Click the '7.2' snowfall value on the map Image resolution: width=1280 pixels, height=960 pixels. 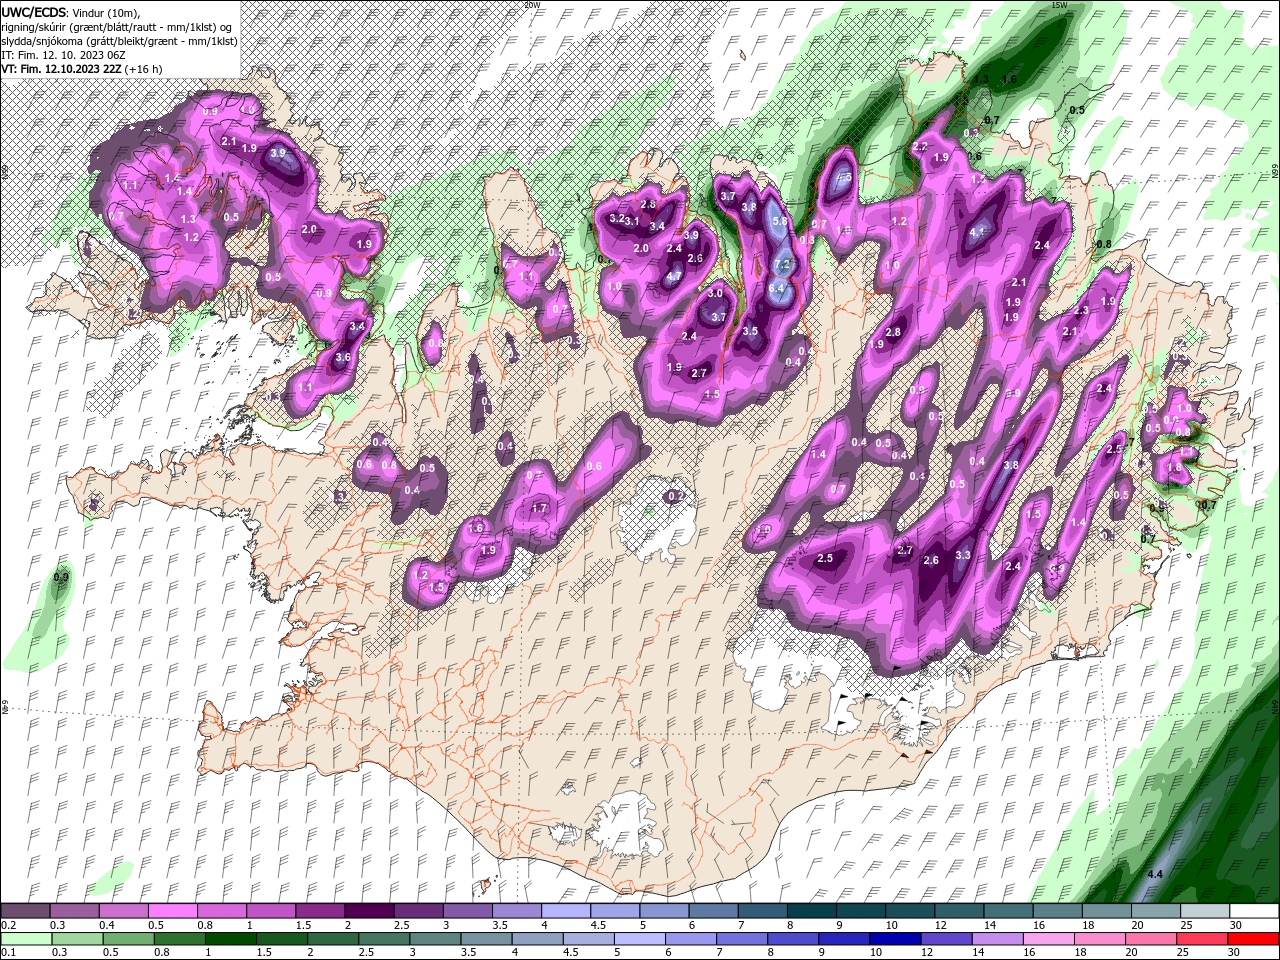tap(783, 264)
